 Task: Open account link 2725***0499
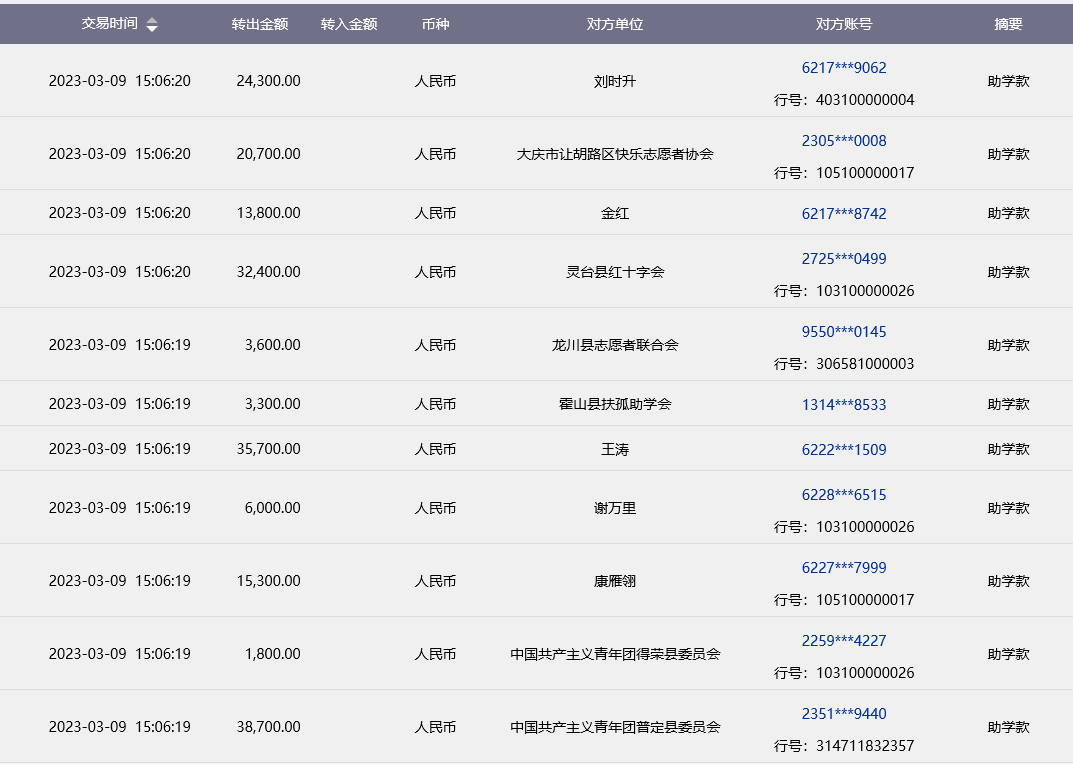coord(843,259)
